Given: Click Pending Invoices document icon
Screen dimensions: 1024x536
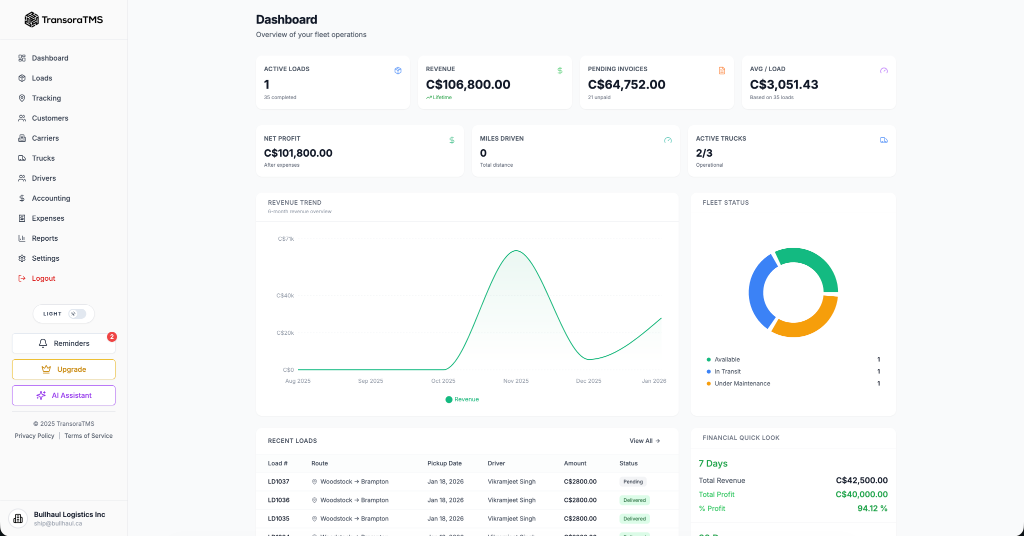Looking at the screenshot, I should 722,71.
